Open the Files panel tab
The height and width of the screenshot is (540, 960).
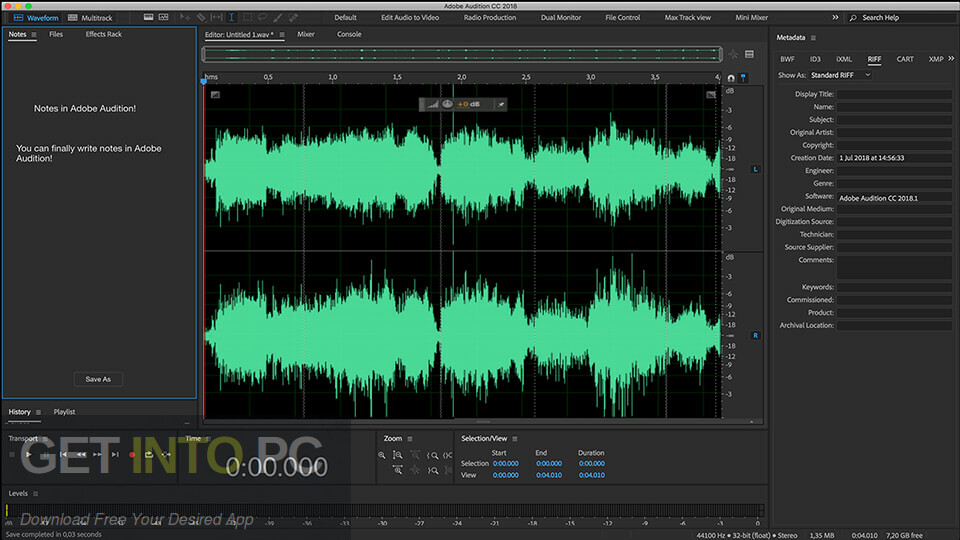pyautogui.click(x=56, y=34)
